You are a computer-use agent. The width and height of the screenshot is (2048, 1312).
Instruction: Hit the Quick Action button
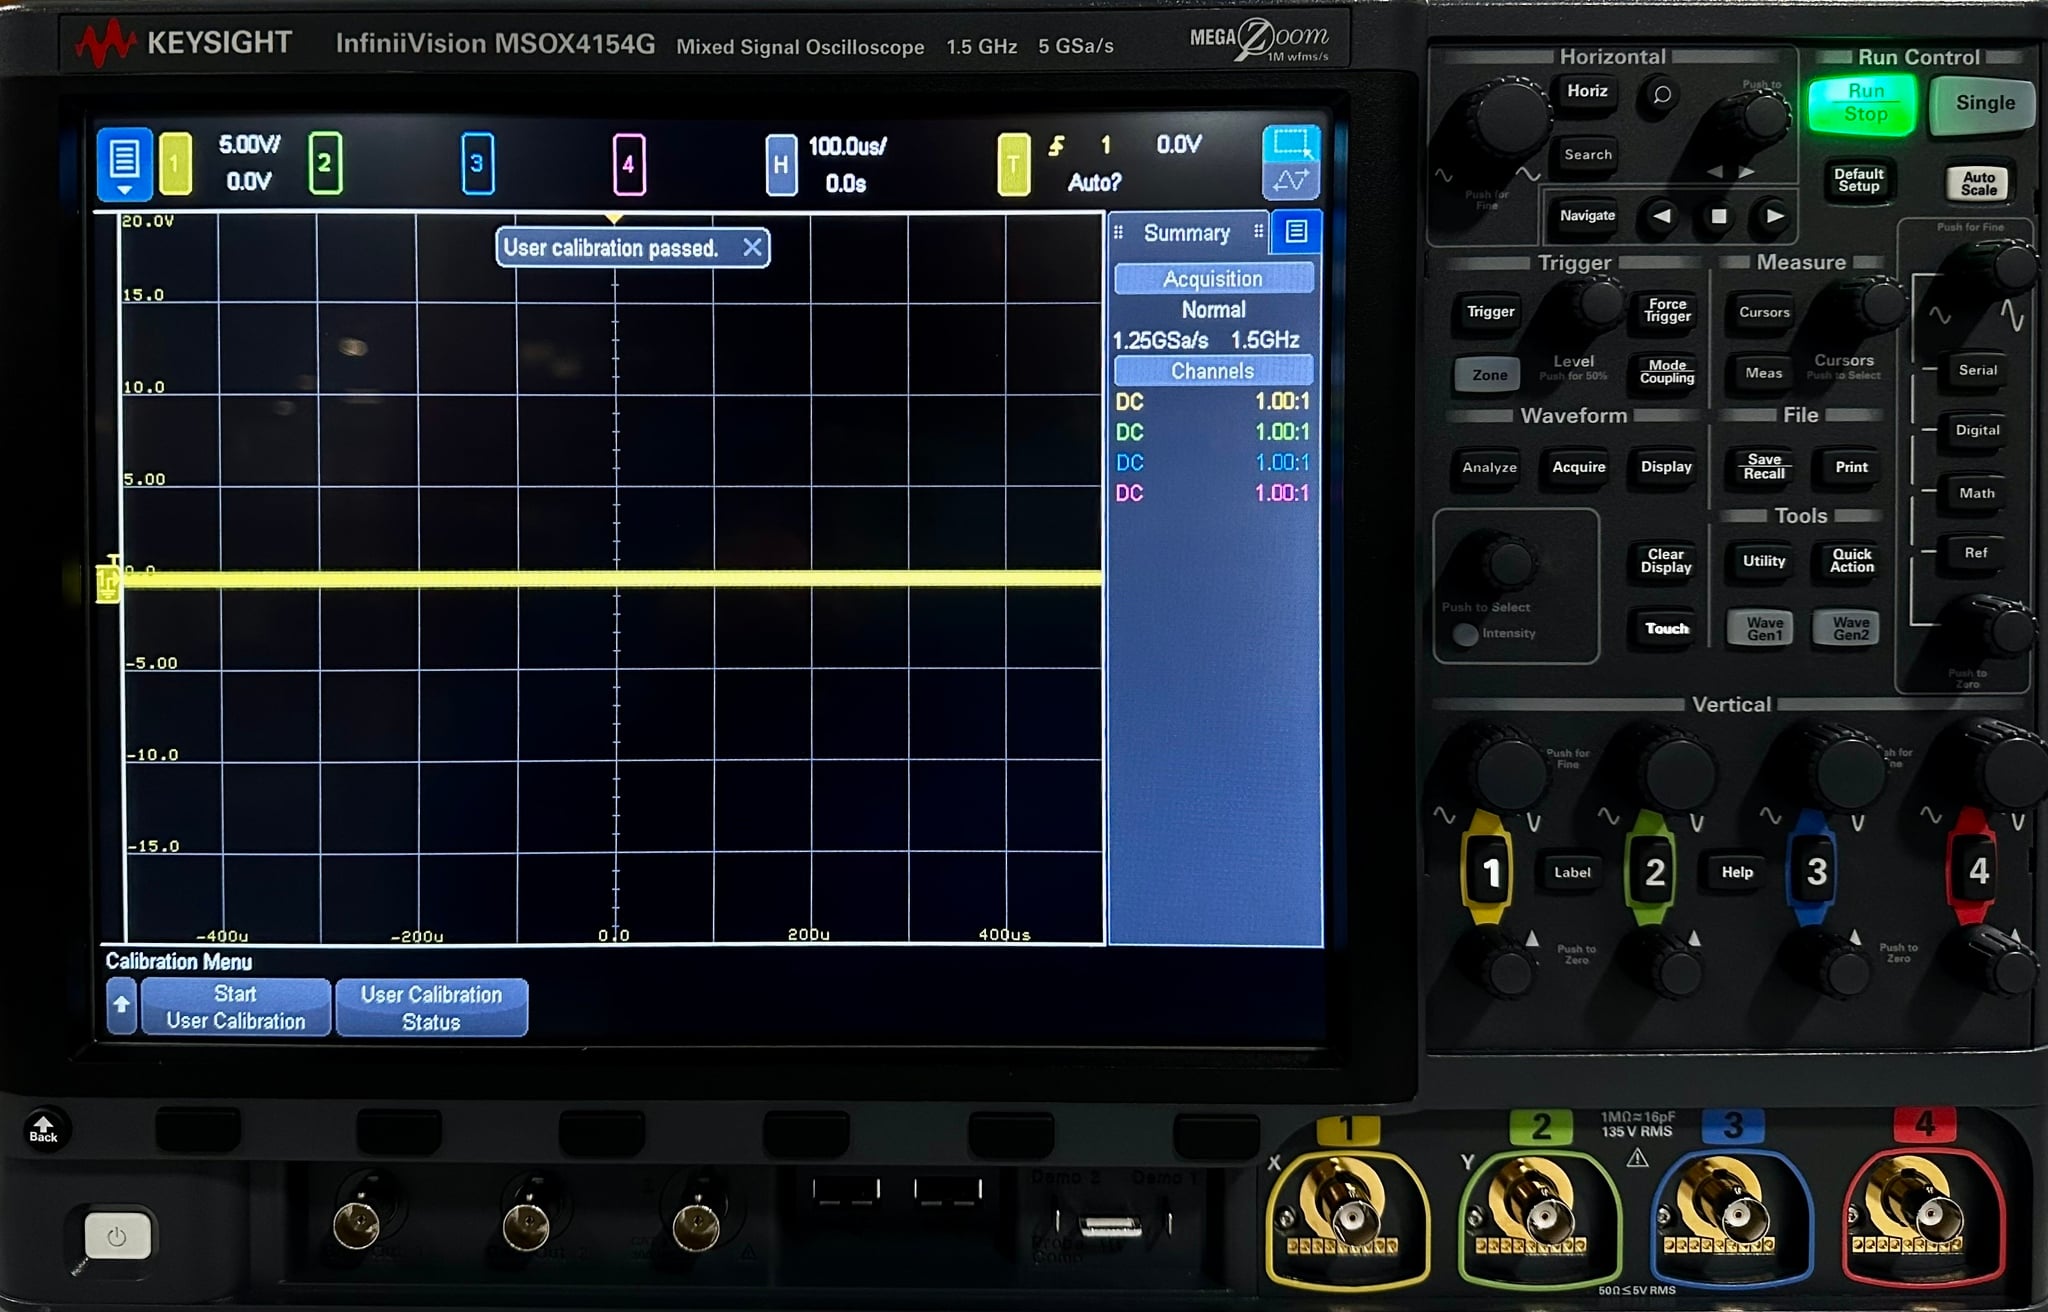pyautogui.click(x=1851, y=561)
